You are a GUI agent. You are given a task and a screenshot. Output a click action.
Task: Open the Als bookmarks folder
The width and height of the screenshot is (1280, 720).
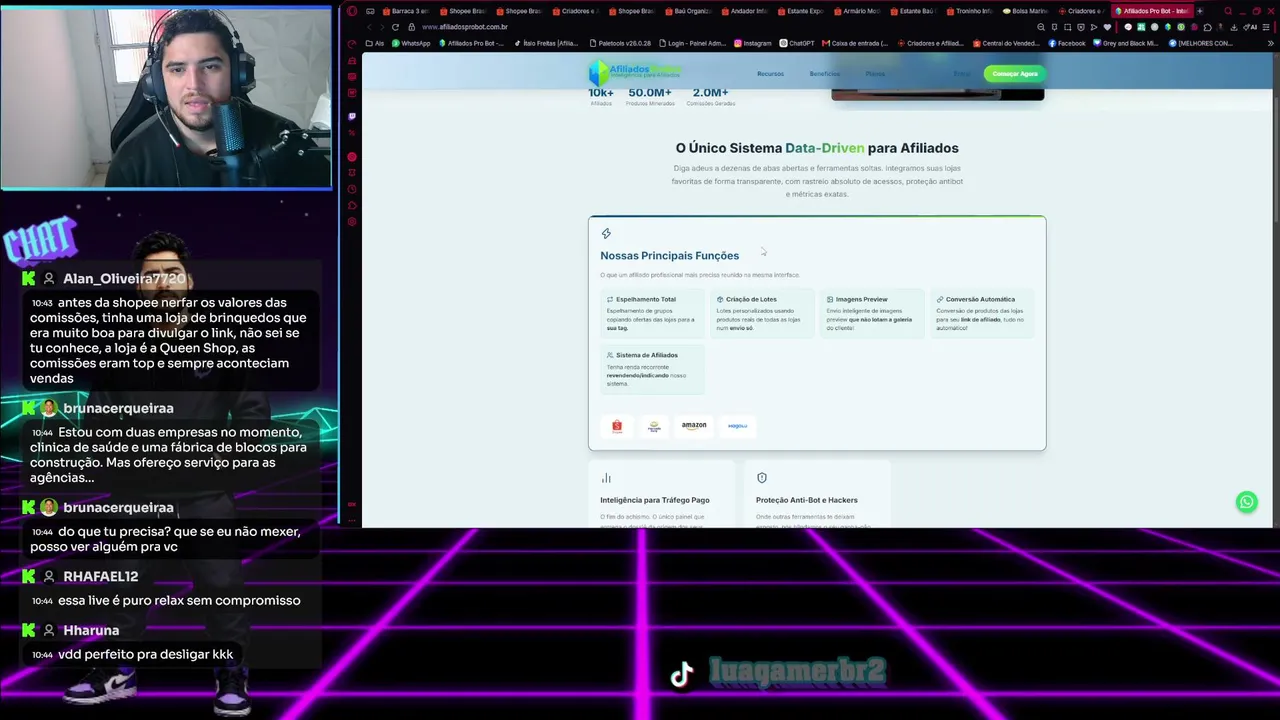[375, 44]
